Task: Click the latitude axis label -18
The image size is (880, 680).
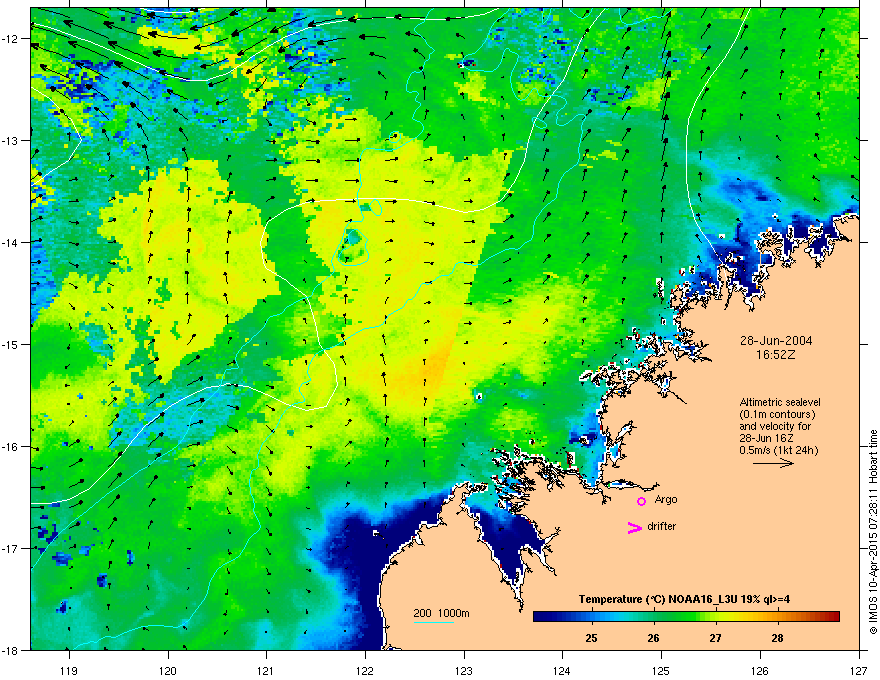Action: click(11, 650)
